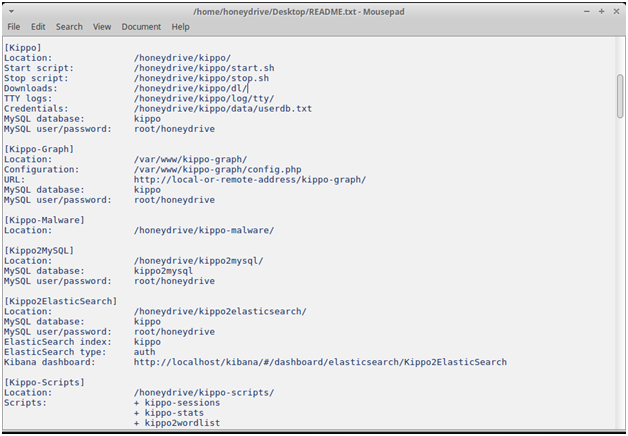Place cursor on the [Kippo] header
Image resolution: width=628 pixels, height=436 pixels.
22,47
